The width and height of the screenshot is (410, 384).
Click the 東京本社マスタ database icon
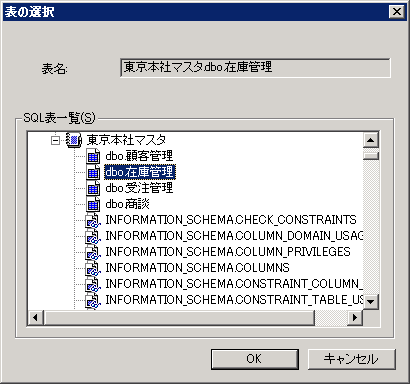click(74, 140)
